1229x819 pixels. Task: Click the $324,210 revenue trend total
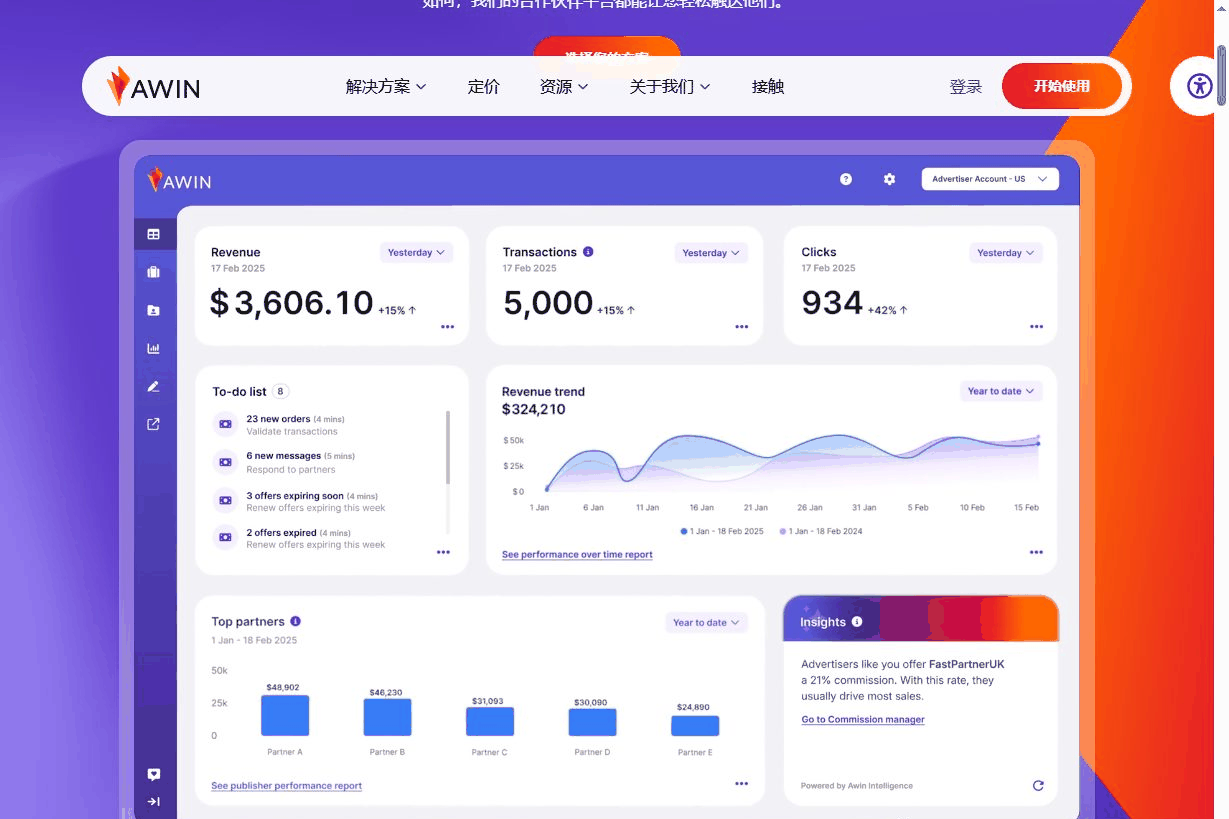tap(534, 409)
